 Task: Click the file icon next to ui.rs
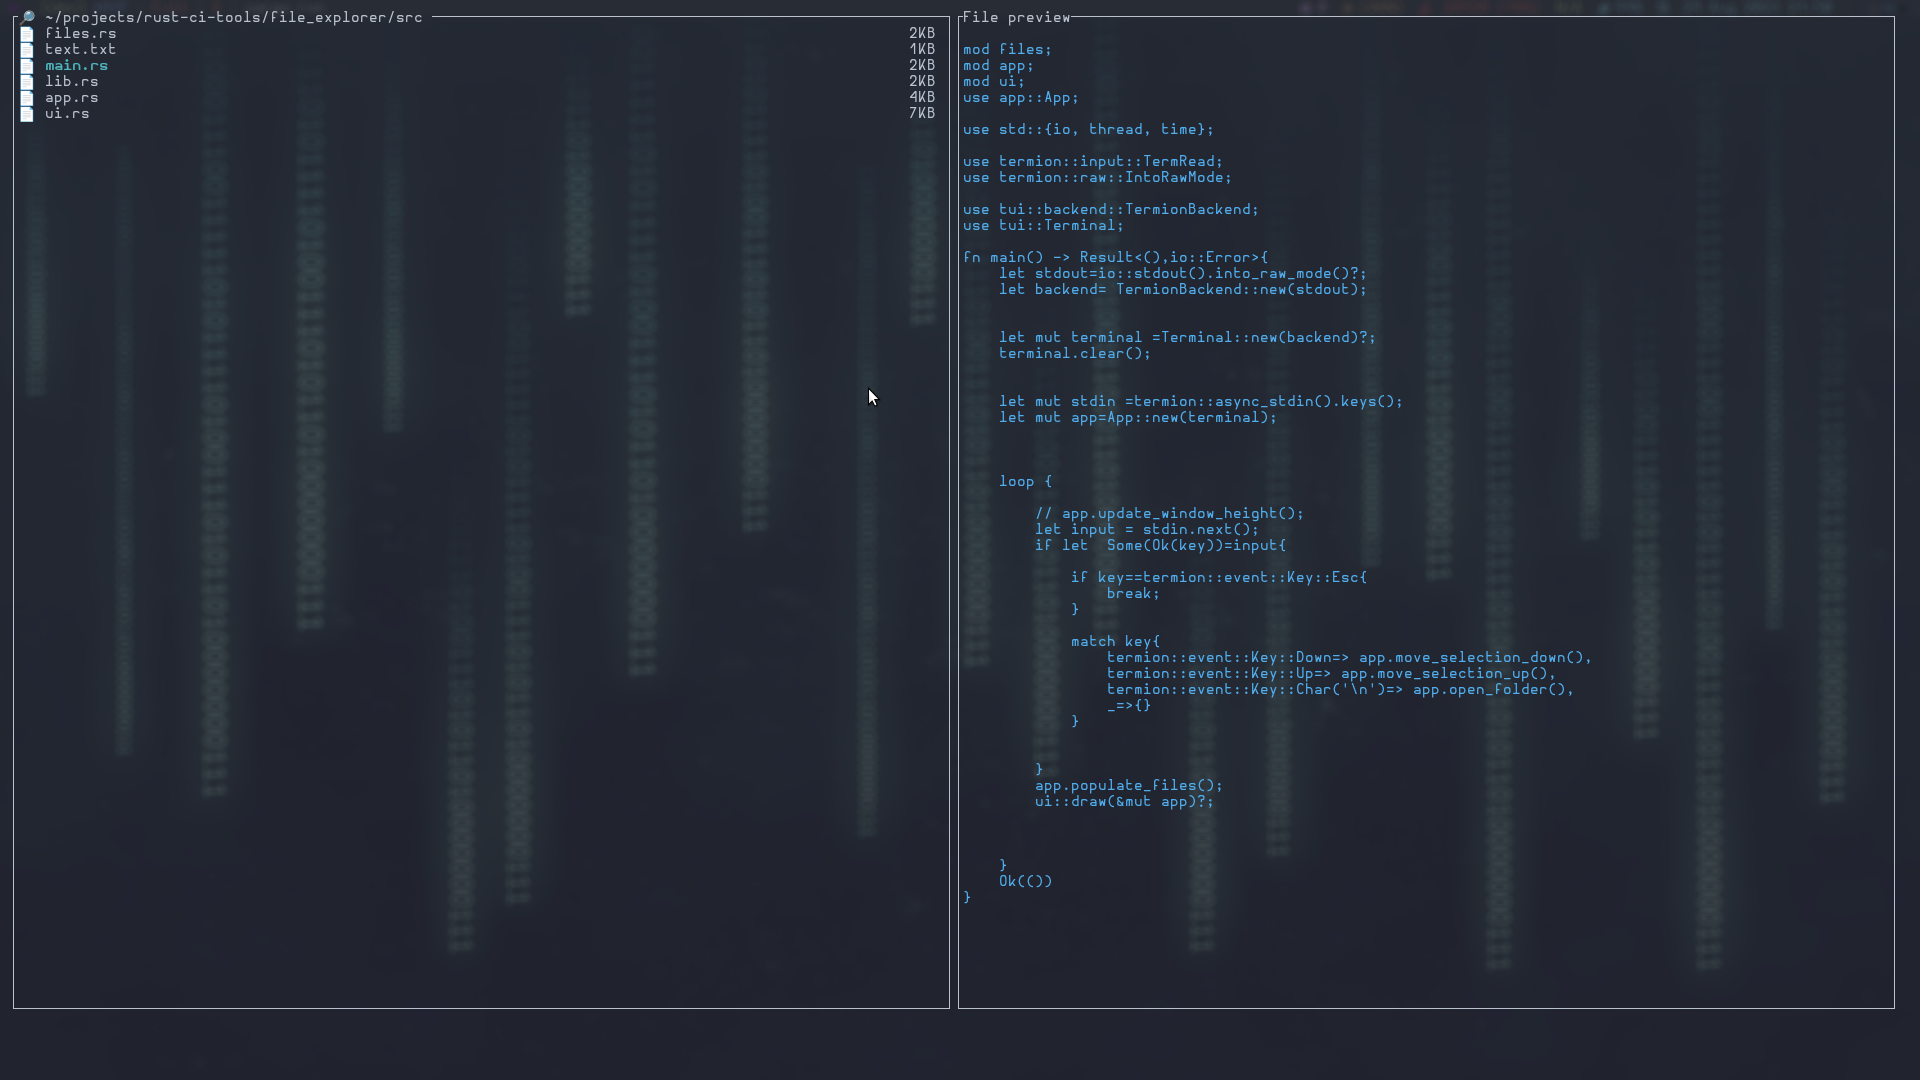[27, 114]
